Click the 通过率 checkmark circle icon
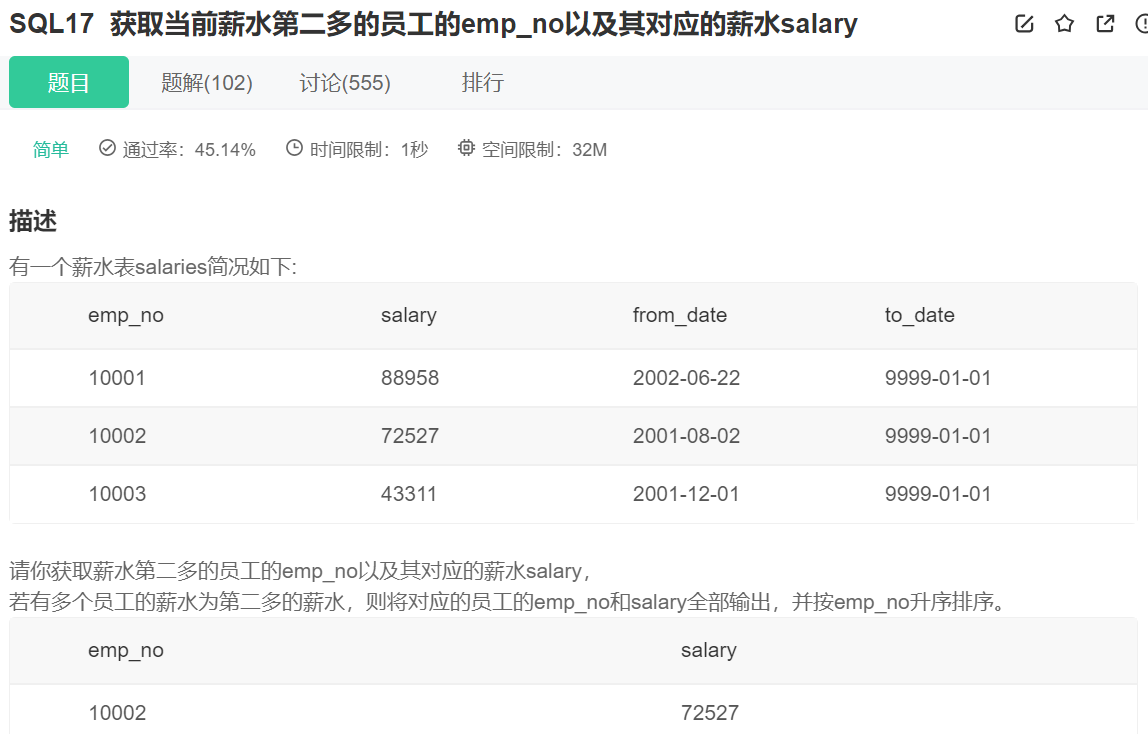 click(107, 148)
